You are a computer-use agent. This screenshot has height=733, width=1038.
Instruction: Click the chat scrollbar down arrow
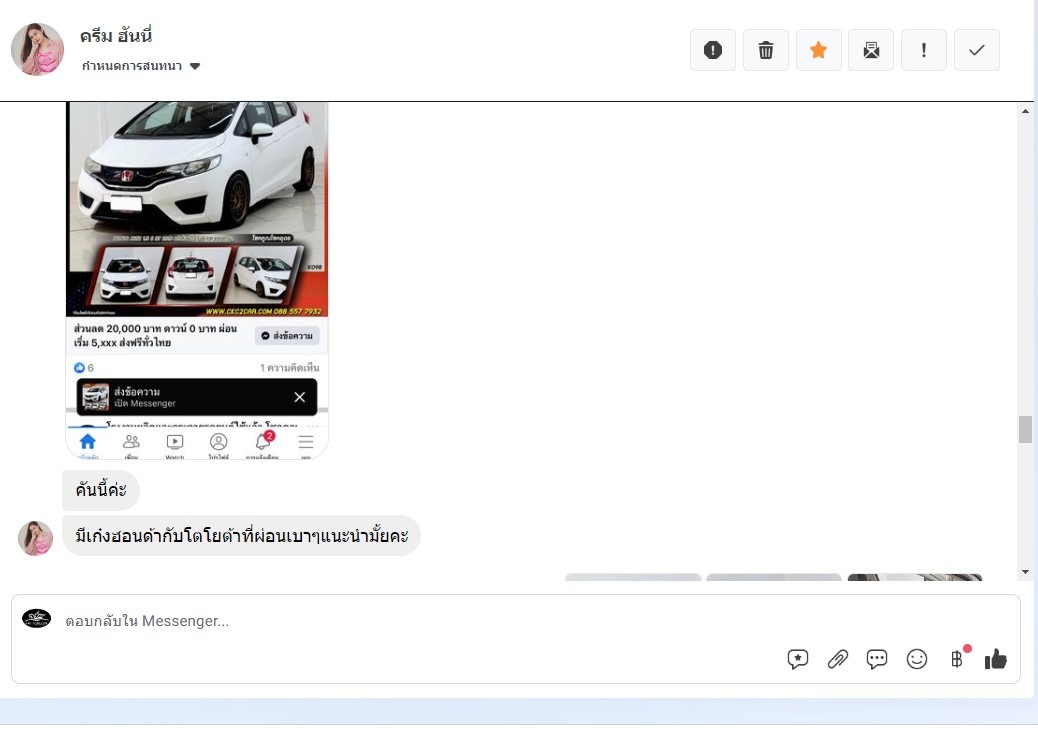click(x=1025, y=572)
